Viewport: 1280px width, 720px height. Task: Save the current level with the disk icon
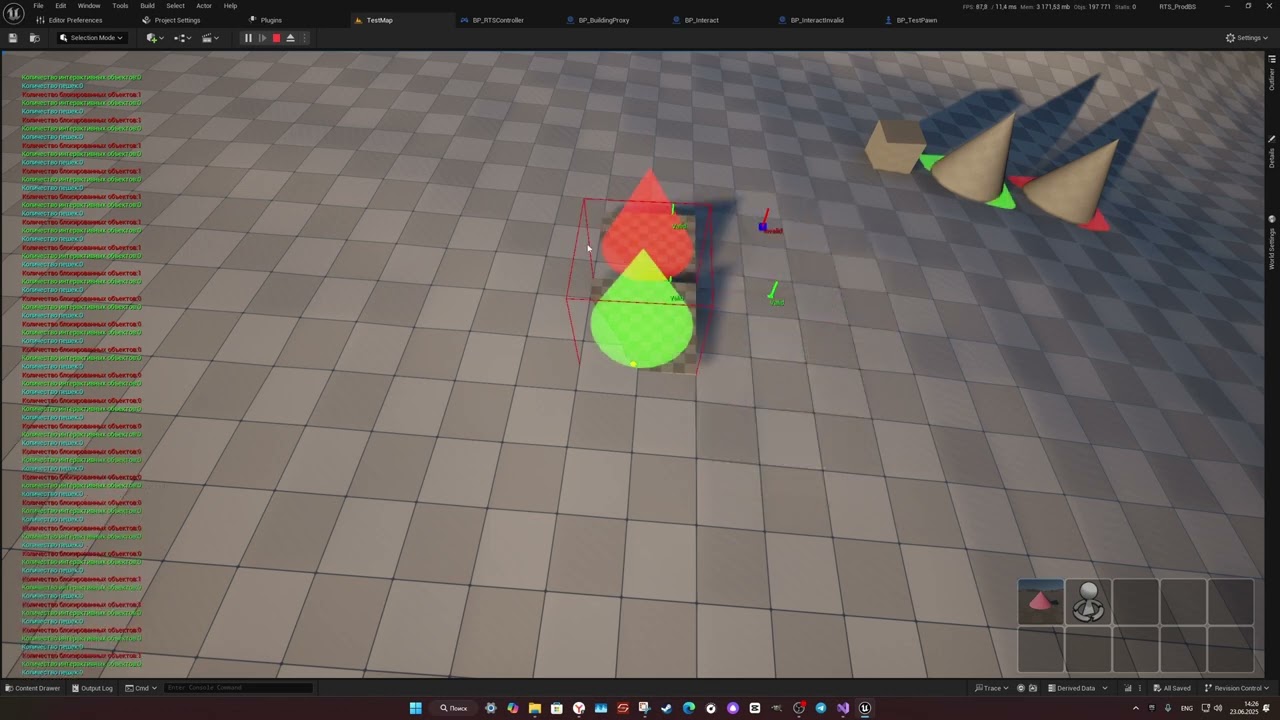13,38
